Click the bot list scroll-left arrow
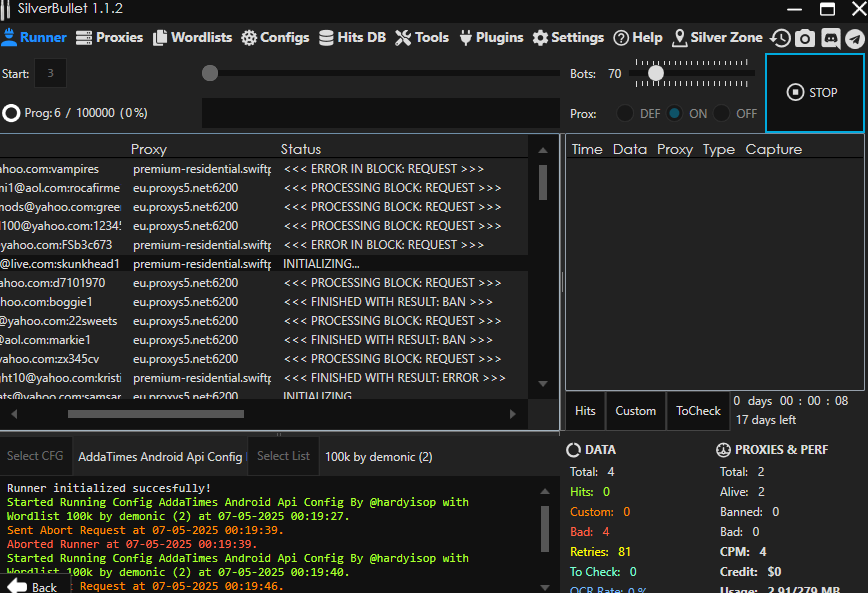This screenshot has width=868, height=593. (14, 414)
